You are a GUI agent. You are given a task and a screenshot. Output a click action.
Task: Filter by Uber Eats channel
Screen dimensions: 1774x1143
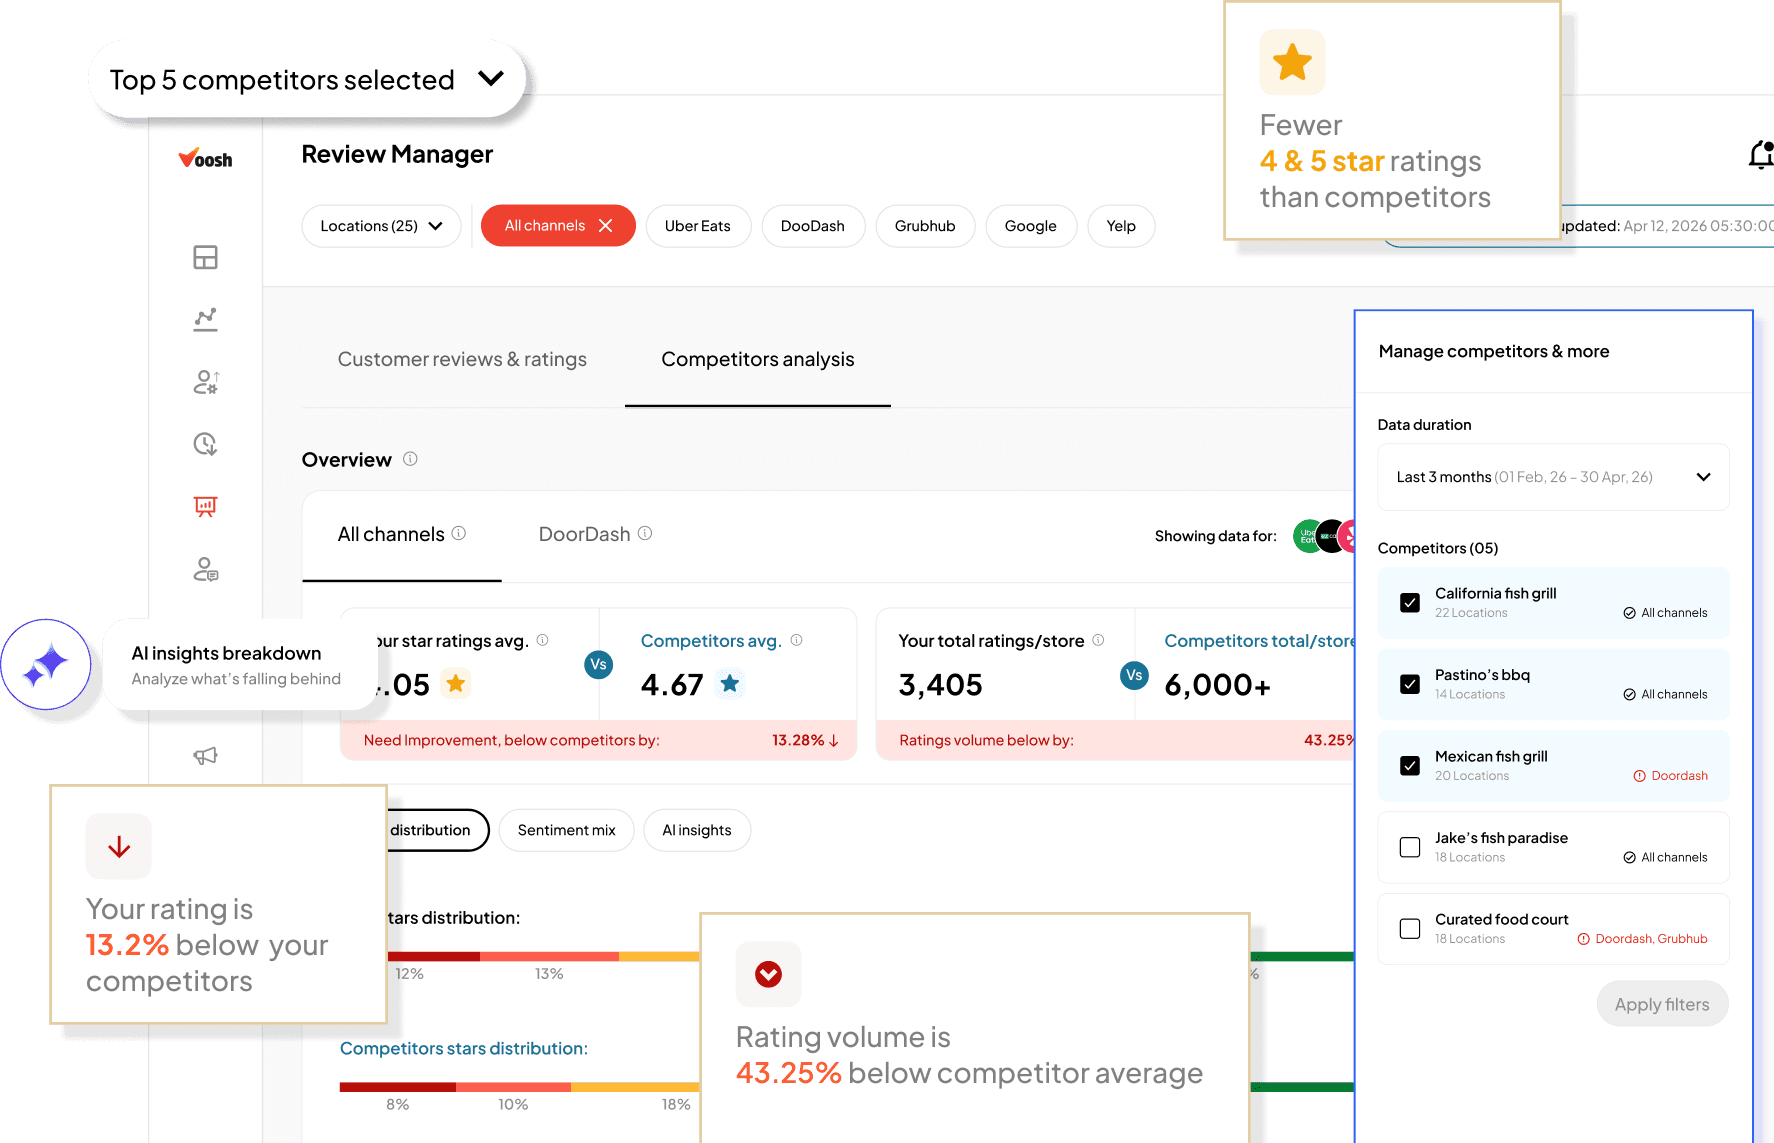pyautogui.click(x=698, y=226)
